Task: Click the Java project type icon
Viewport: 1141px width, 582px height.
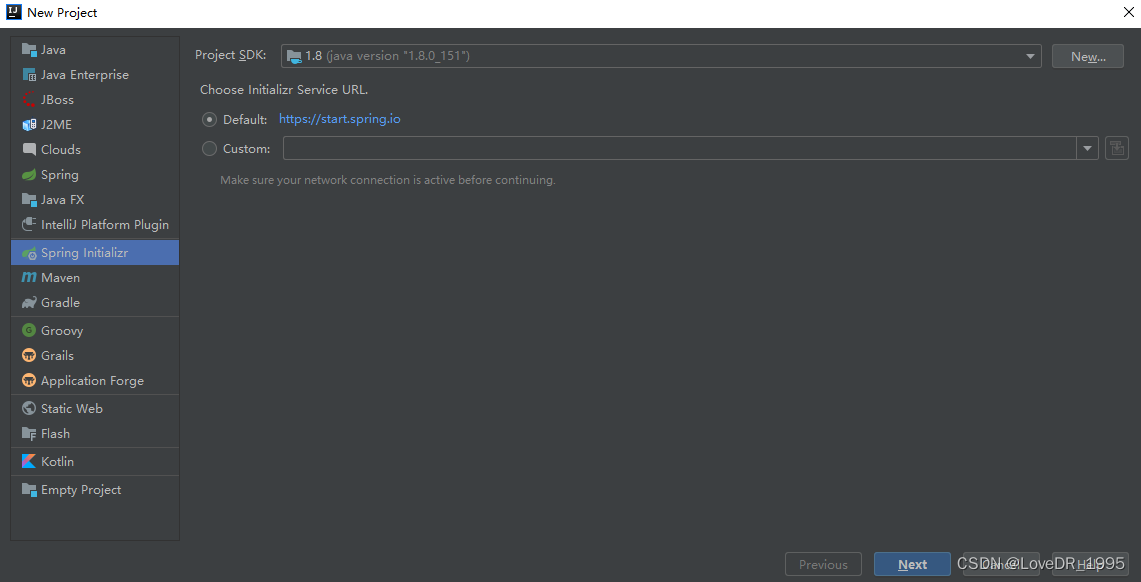Action: tap(29, 49)
